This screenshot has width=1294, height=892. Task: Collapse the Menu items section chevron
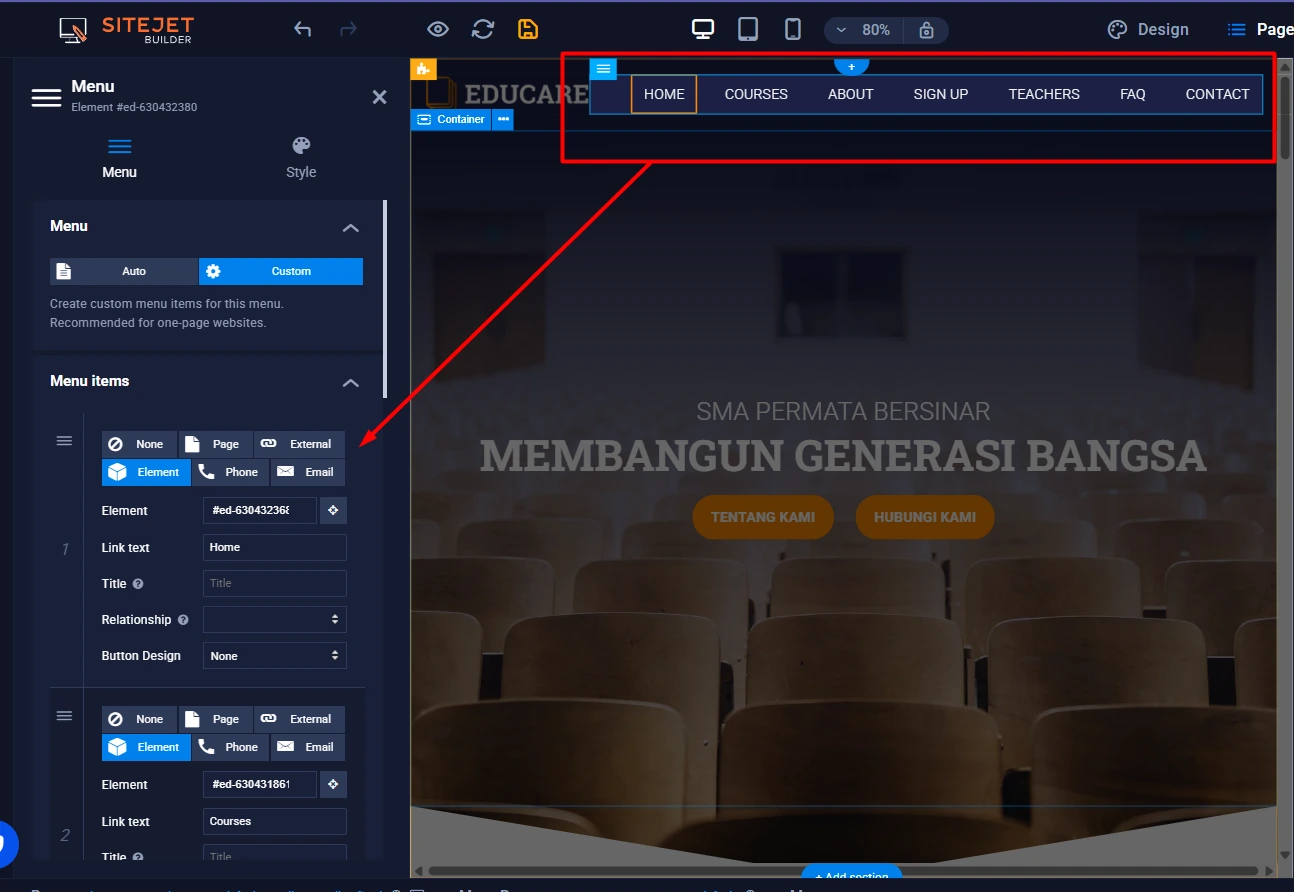point(351,382)
